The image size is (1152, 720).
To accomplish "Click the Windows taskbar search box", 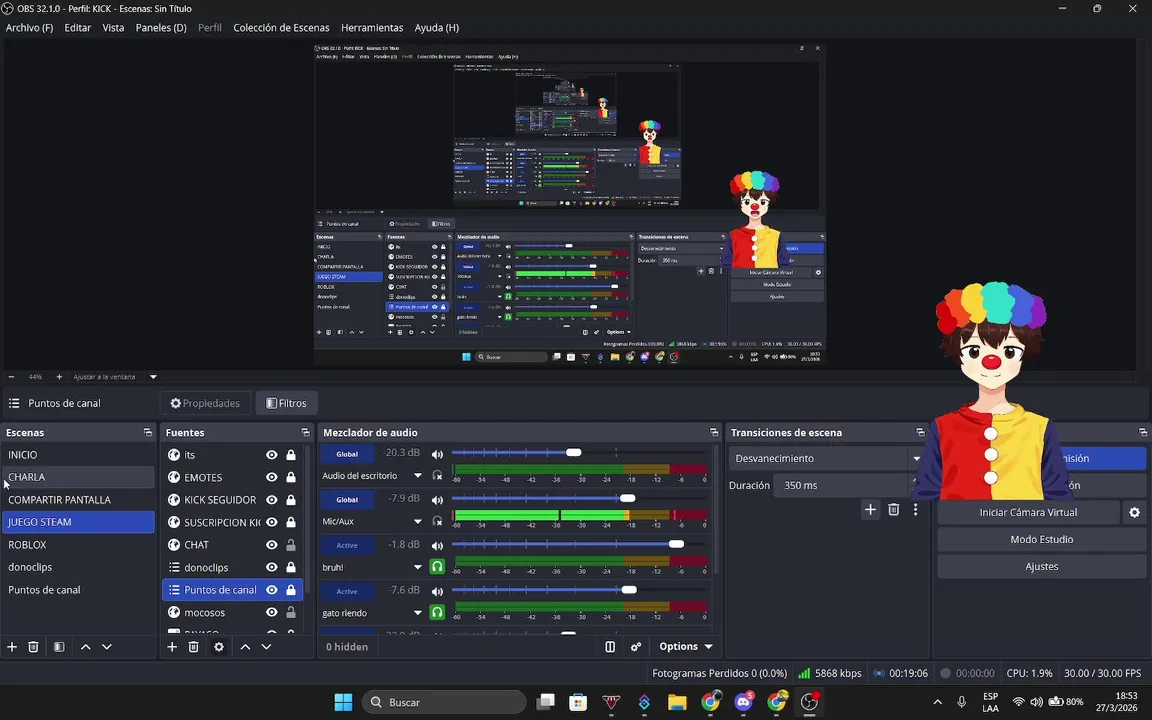I will (444, 702).
